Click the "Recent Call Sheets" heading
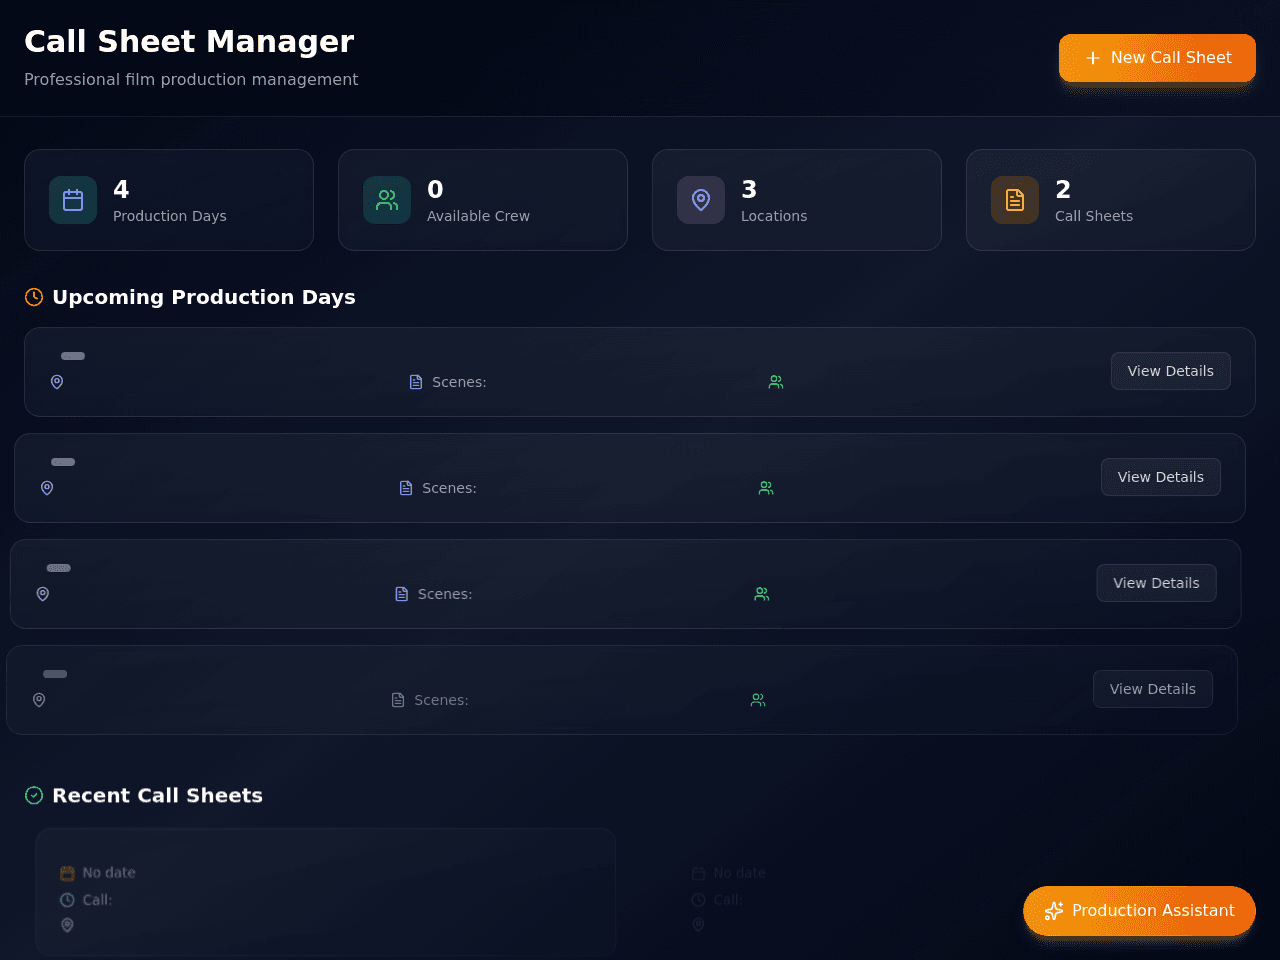The image size is (1280, 960). (x=157, y=795)
